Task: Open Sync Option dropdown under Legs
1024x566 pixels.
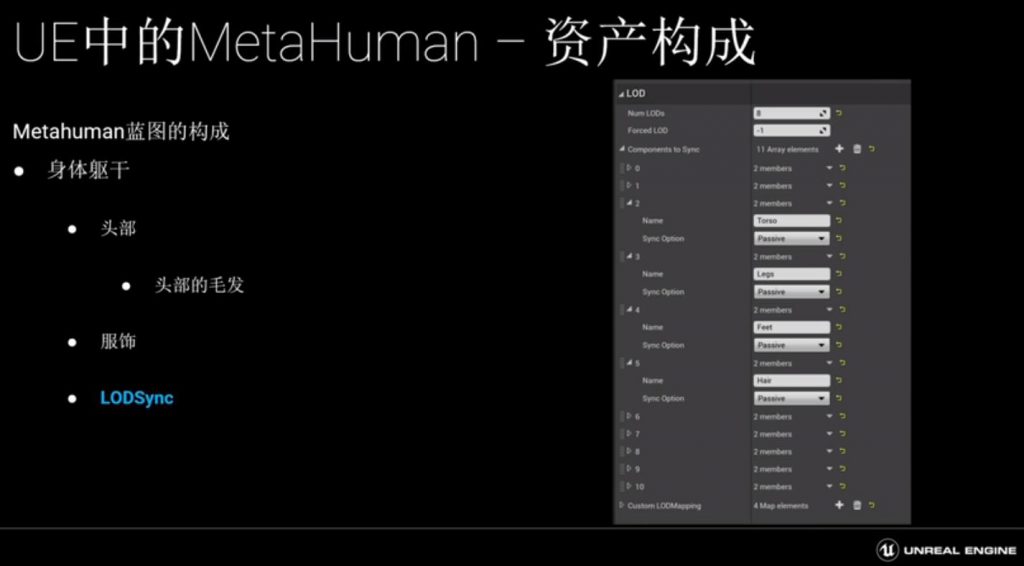Action: [x=792, y=292]
